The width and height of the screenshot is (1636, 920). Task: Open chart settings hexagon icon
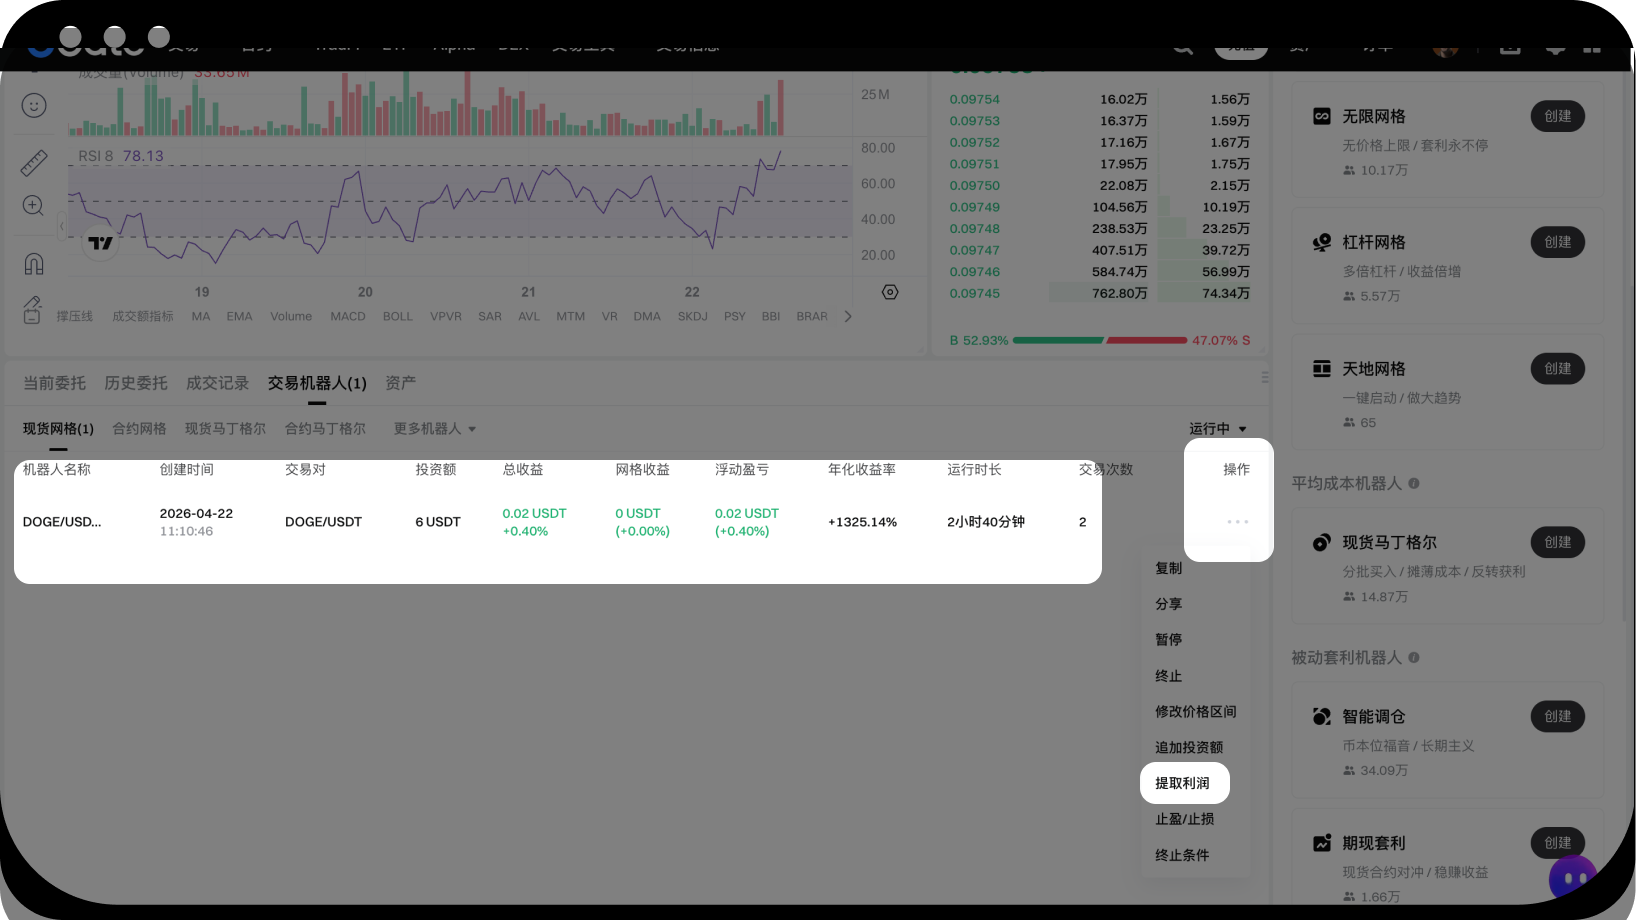(890, 292)
